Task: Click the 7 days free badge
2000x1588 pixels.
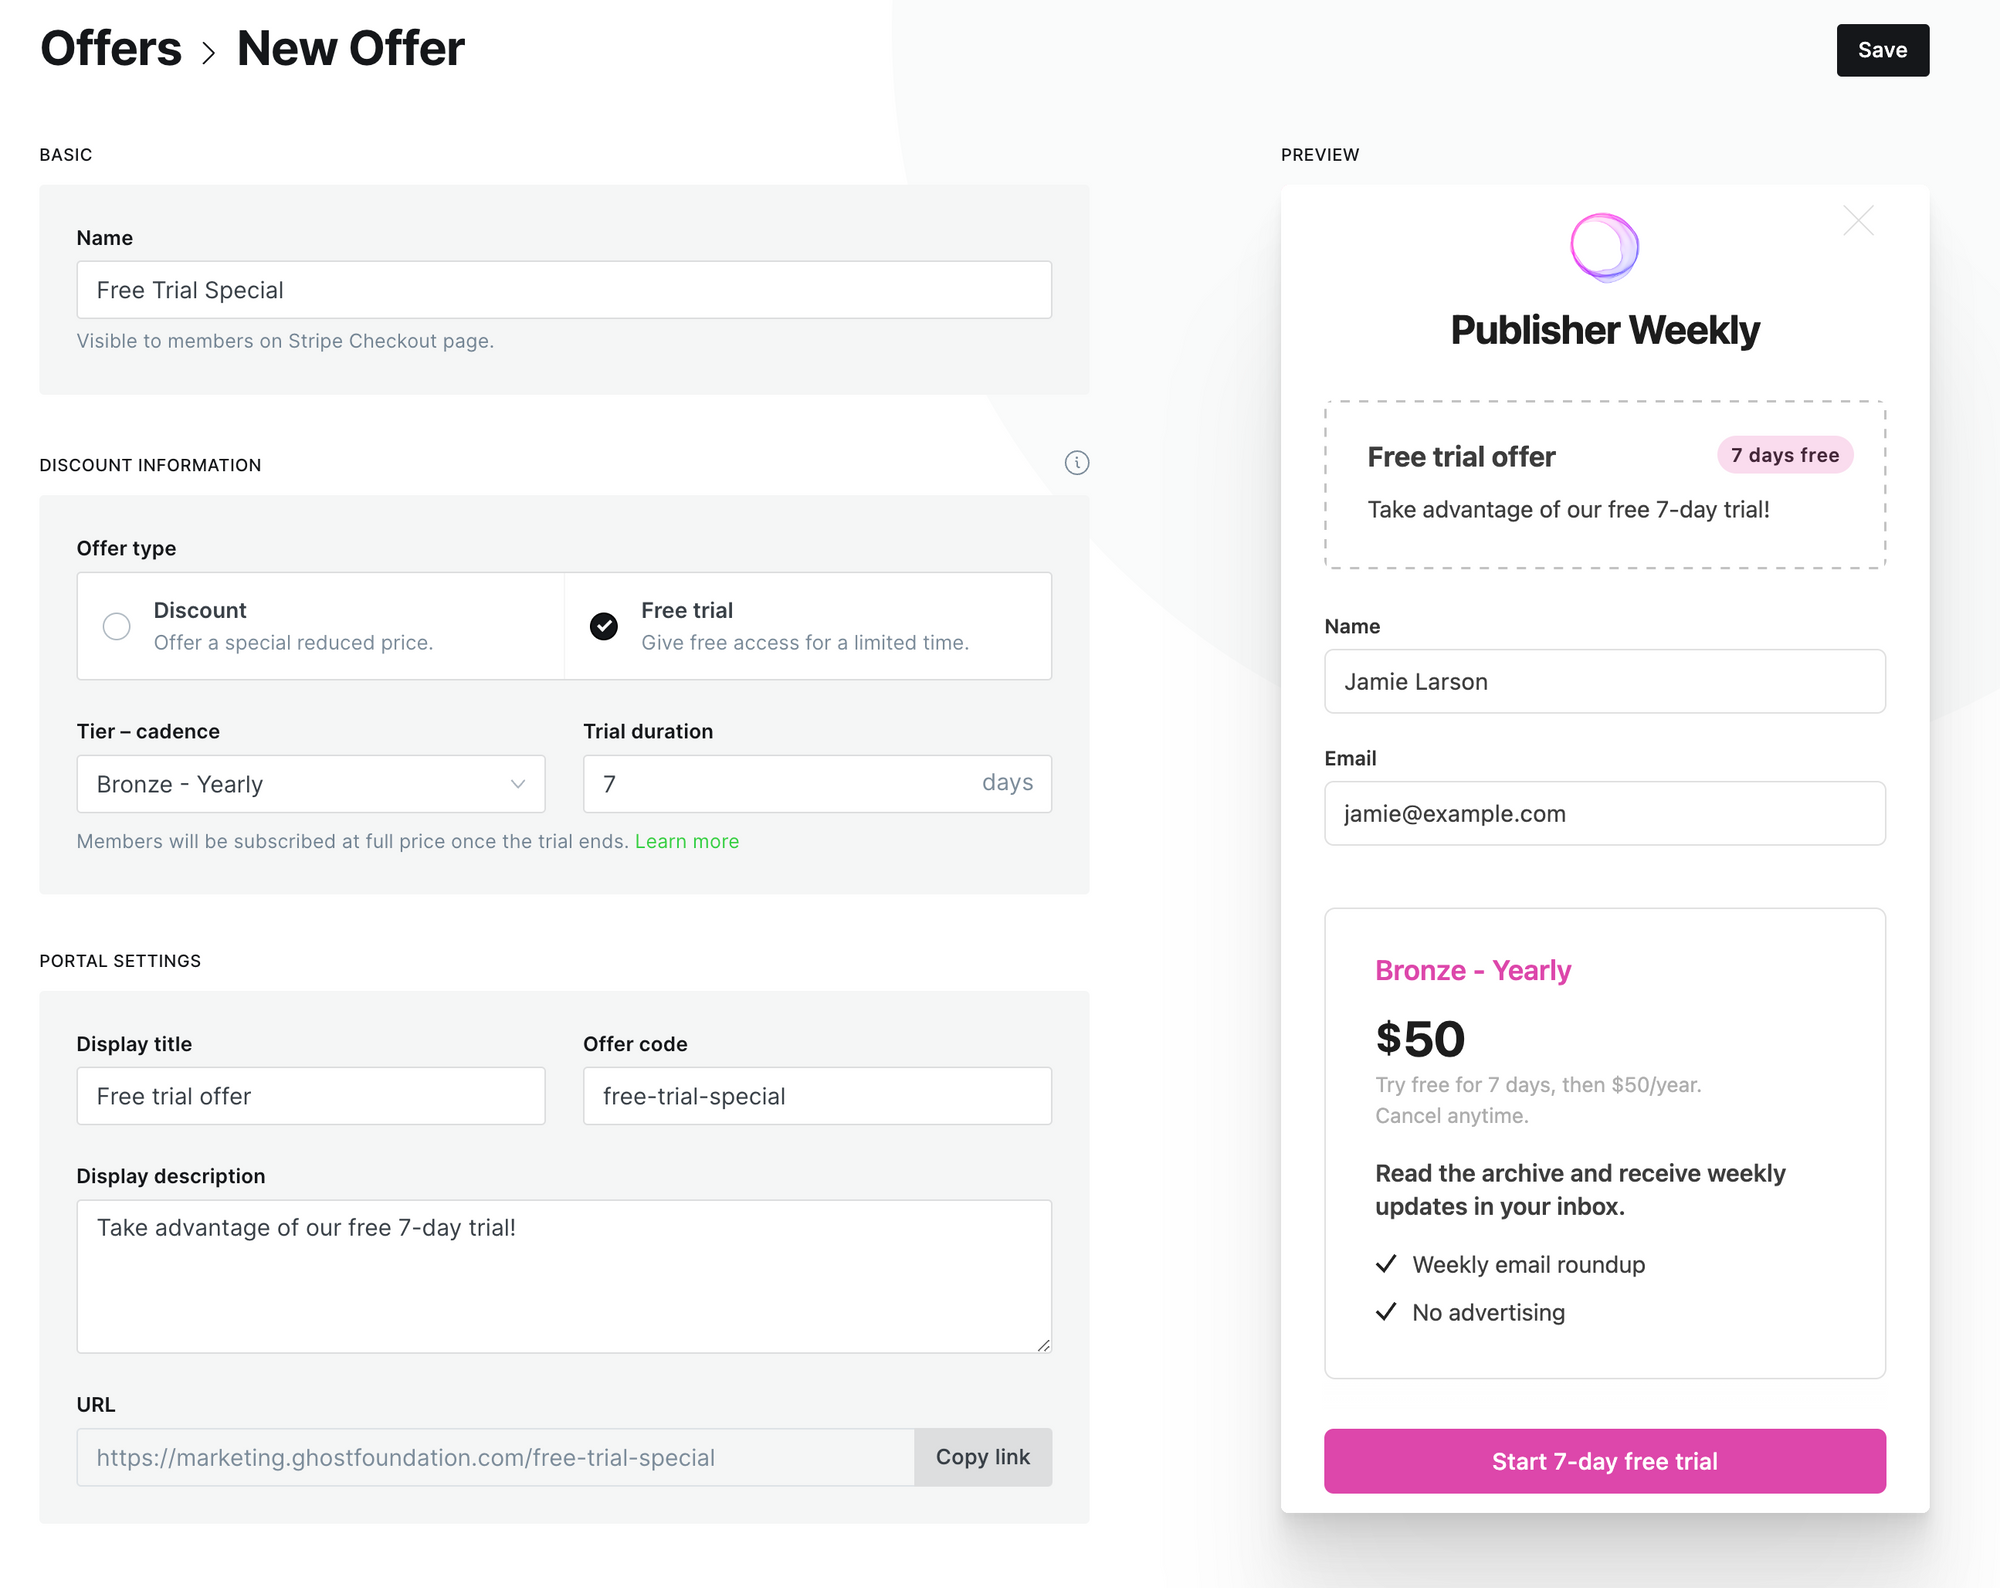Action: pyautogui.click(x=1785, y=455)
